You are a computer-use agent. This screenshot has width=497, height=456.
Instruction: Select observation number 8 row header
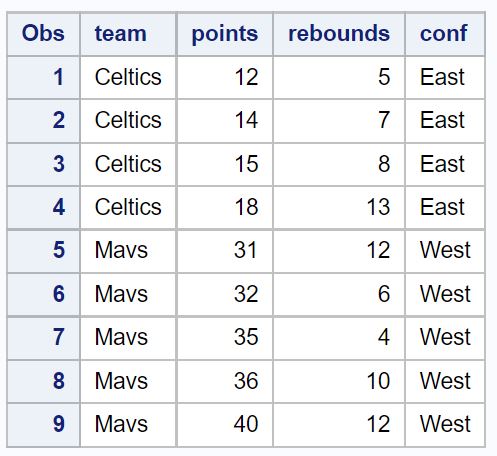click(43, 381)
